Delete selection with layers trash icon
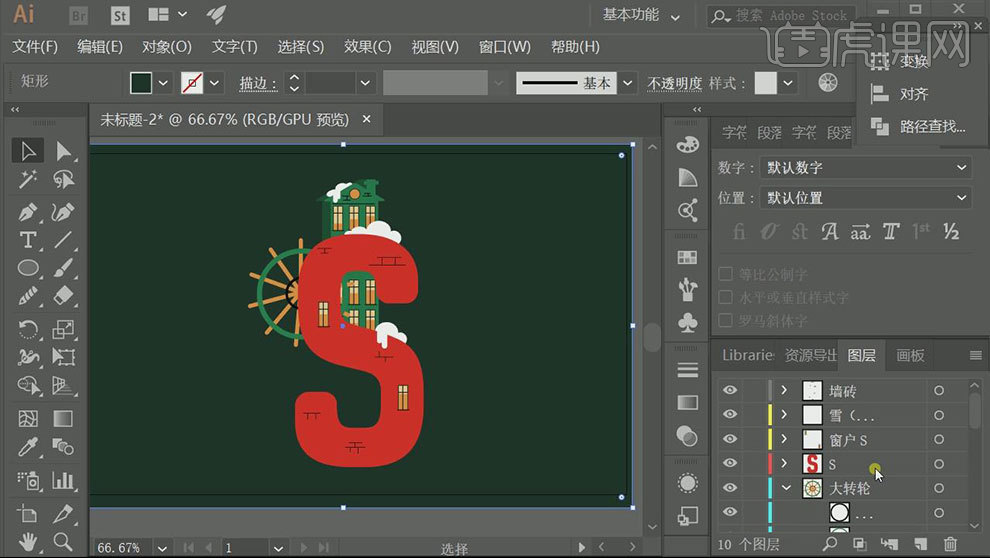This screenshot has width=990, height=558. [x=950, y=543]
